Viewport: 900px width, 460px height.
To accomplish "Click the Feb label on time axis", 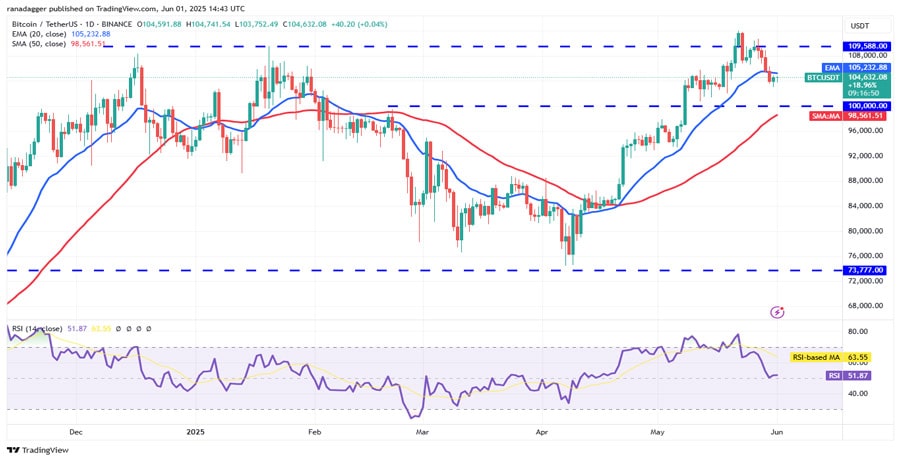I will [313, 431].
